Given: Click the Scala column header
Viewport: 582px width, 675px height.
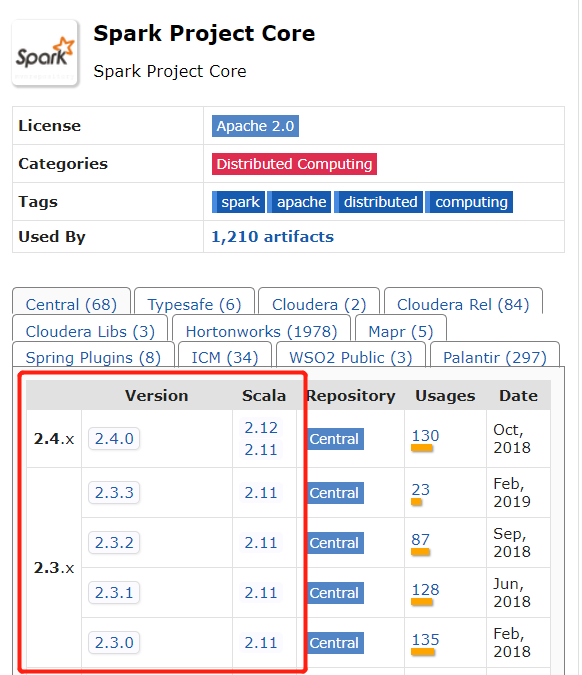Looking at the screenshot, I should click(264, 396).
